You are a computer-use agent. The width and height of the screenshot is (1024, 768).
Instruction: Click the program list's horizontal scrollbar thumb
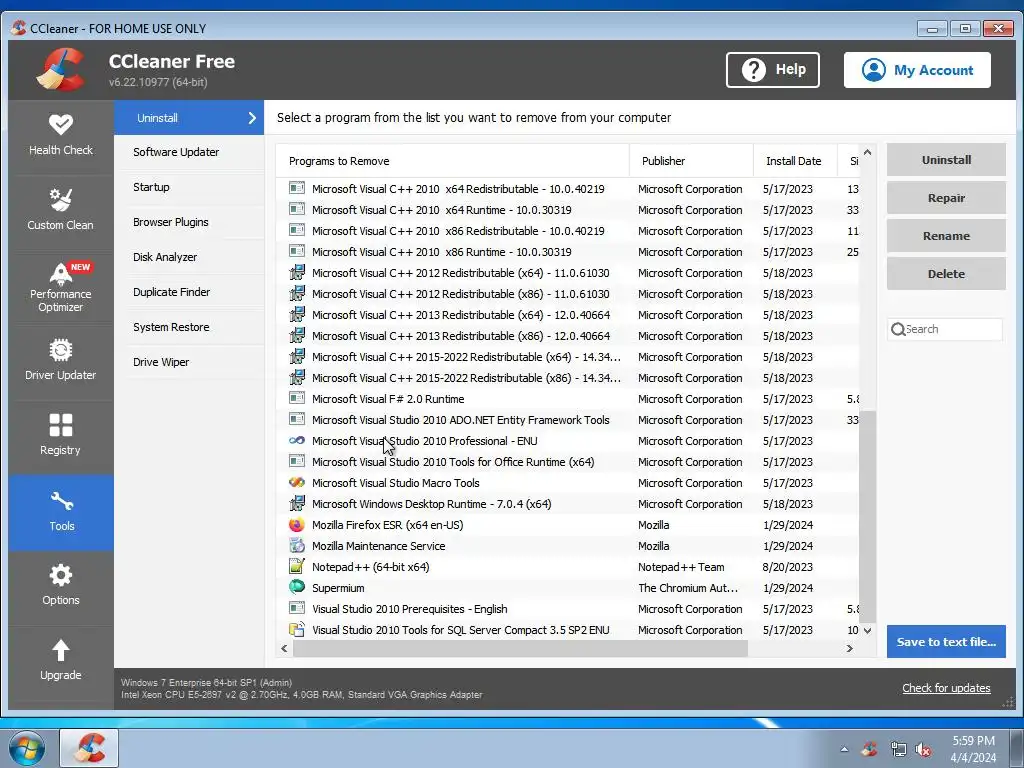point(520,648)
